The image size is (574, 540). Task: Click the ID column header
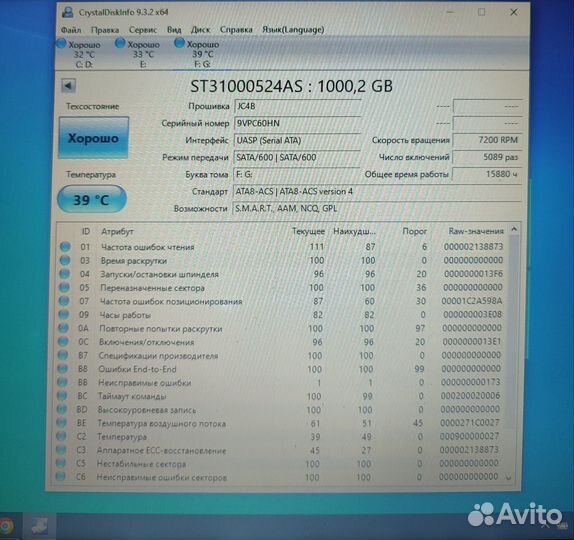click(86, 231)
